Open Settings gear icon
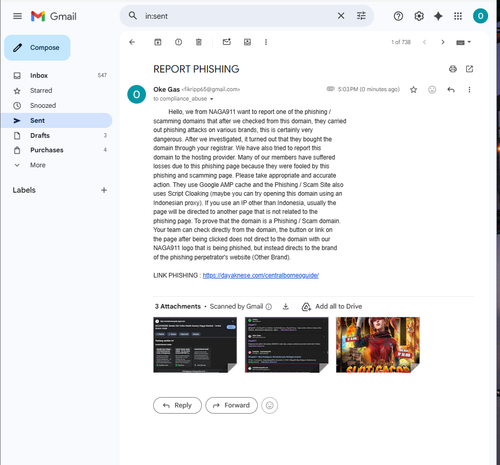This screenshot has width=500, height=465. tap(419, 16)
